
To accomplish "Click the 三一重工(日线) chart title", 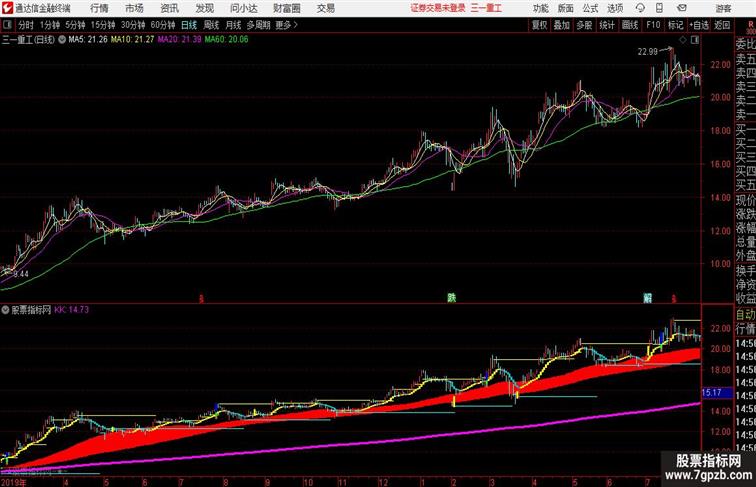I will point(28,40).
